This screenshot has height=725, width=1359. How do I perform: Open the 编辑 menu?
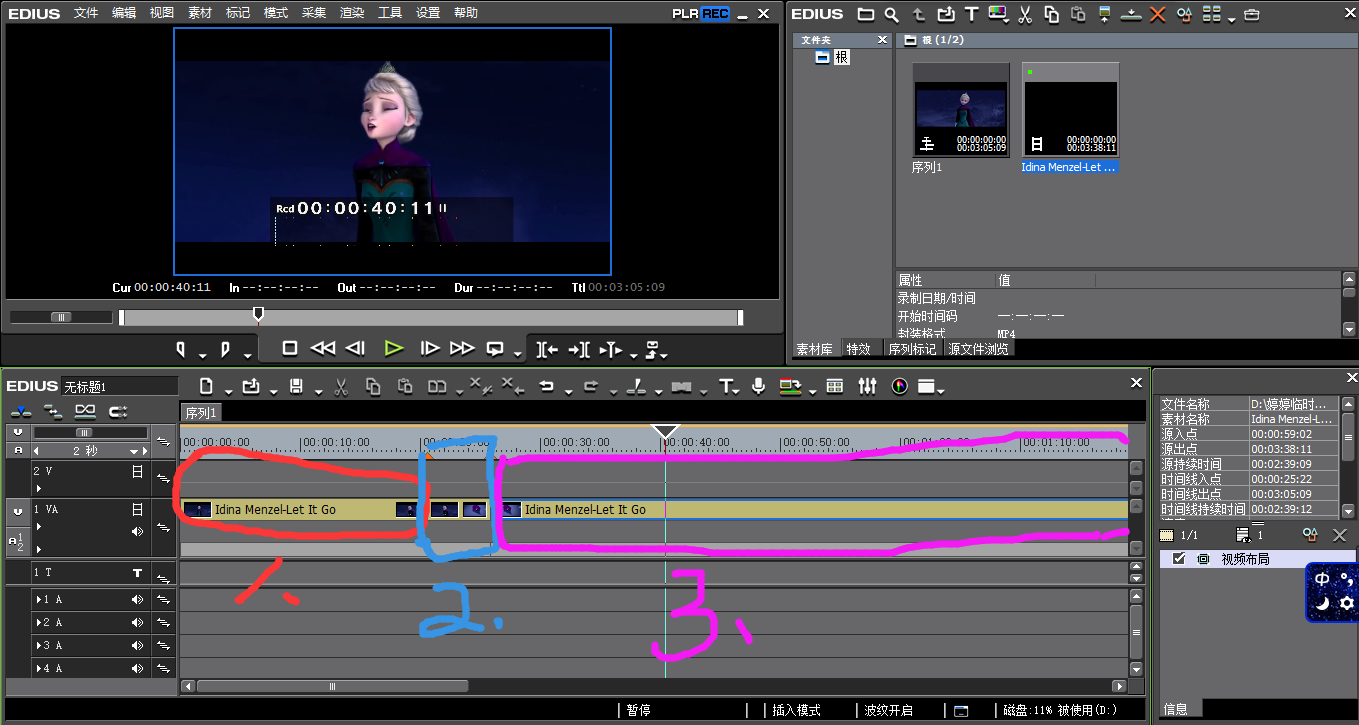(124, 13)
